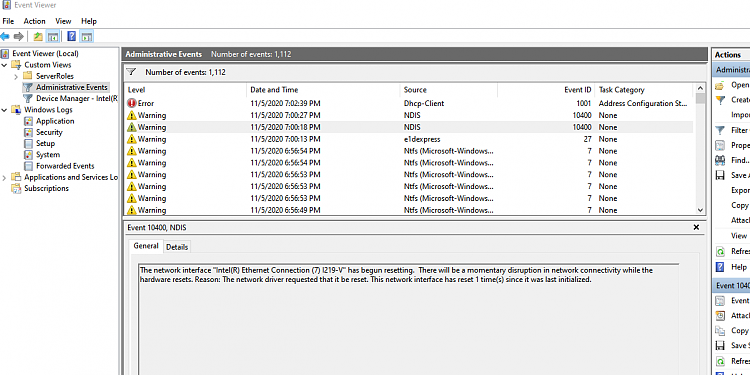Click the Open Saved Log folder icon
750x375 pixels.
[x=720, y=85]
